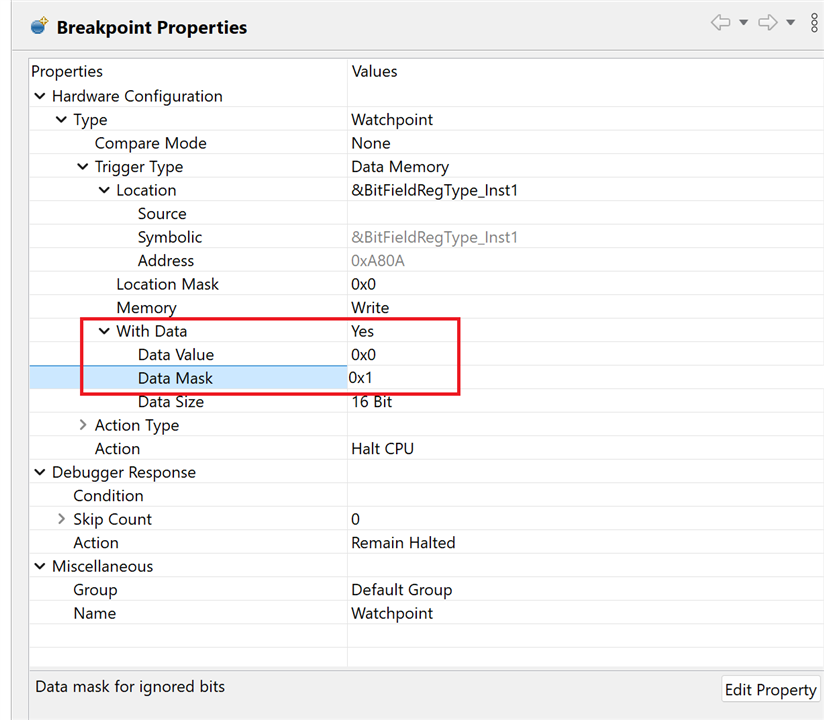Collapse the Hardware Configuration section
This screenshot has height=720, width=824.
tap(40, 96)
